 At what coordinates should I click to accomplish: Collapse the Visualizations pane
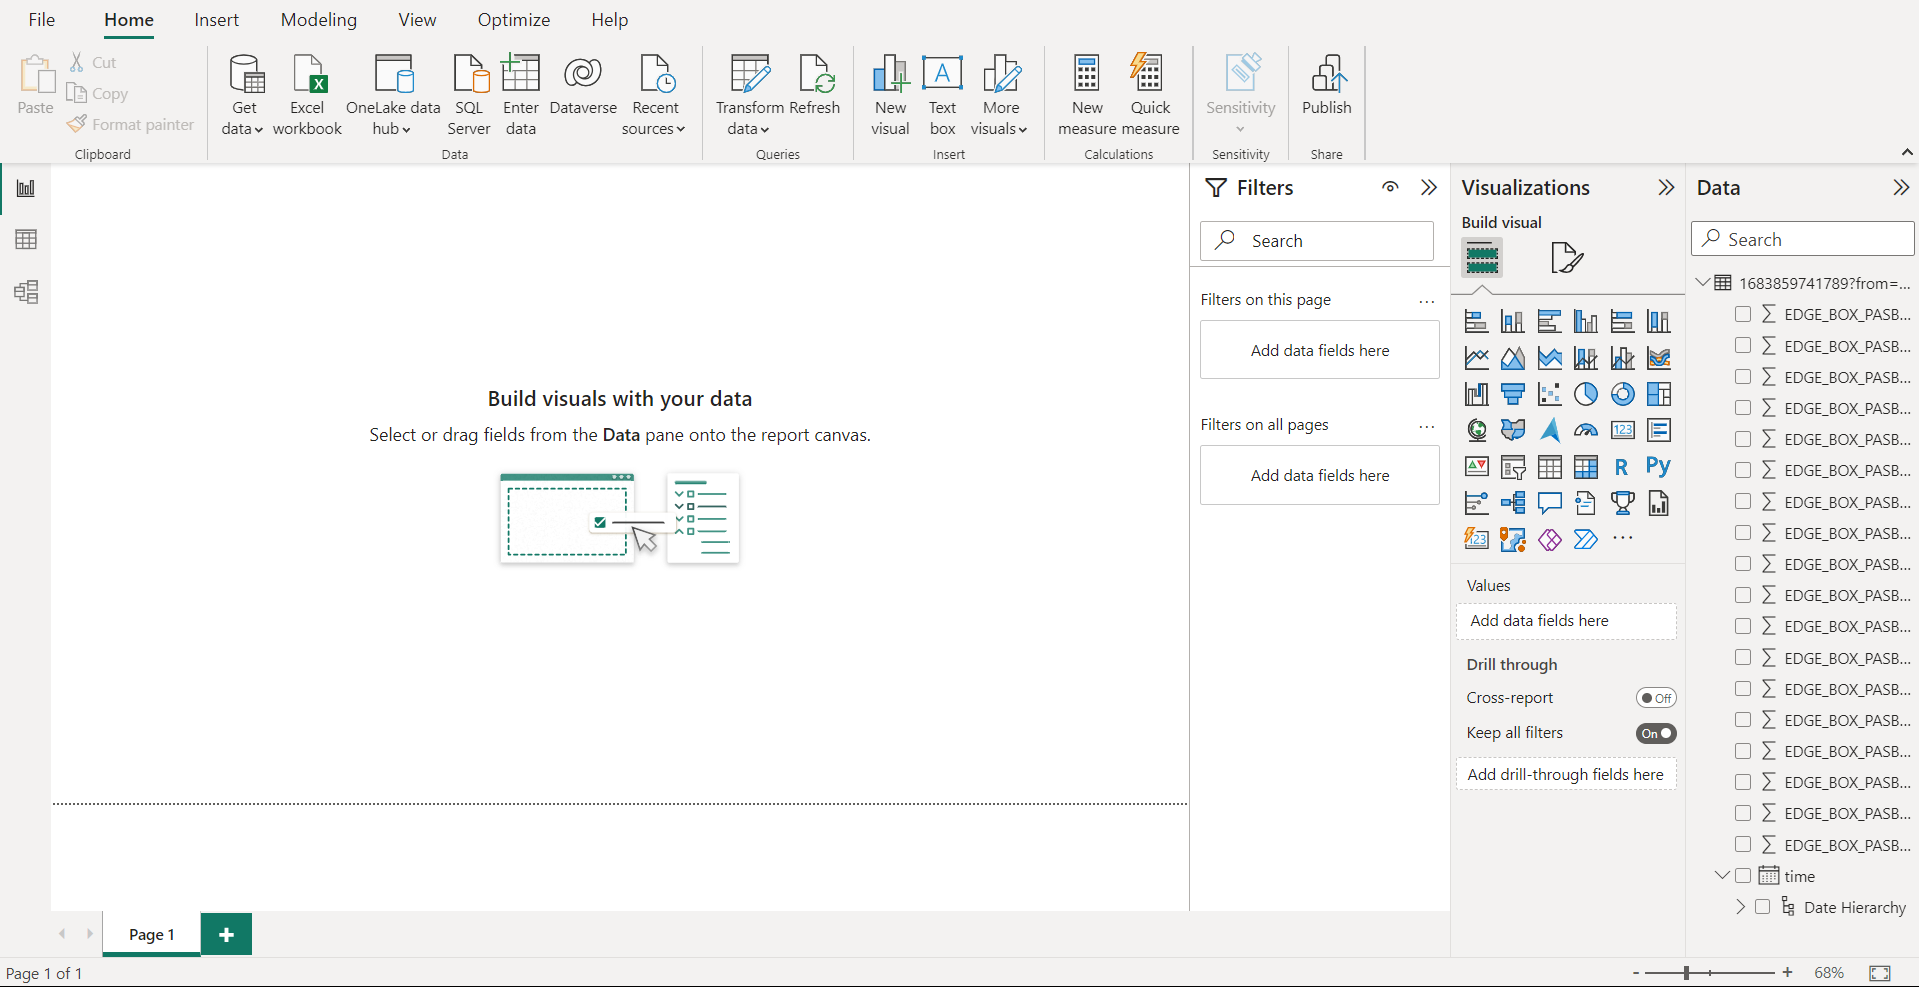1666,187
